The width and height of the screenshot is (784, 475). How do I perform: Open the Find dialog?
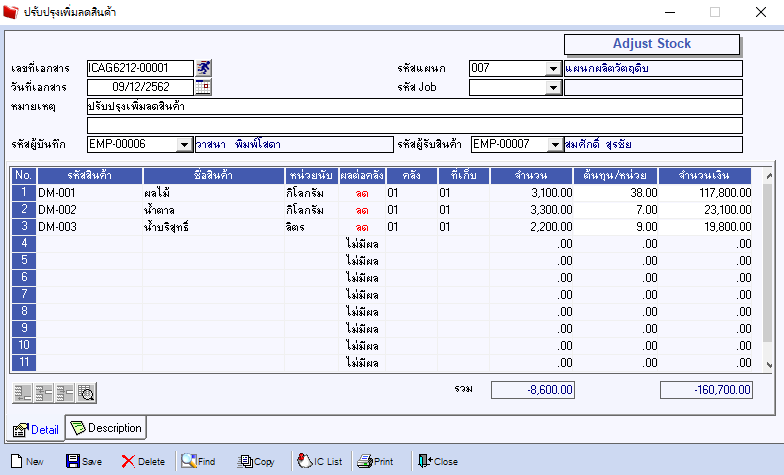tap(198, 461)
